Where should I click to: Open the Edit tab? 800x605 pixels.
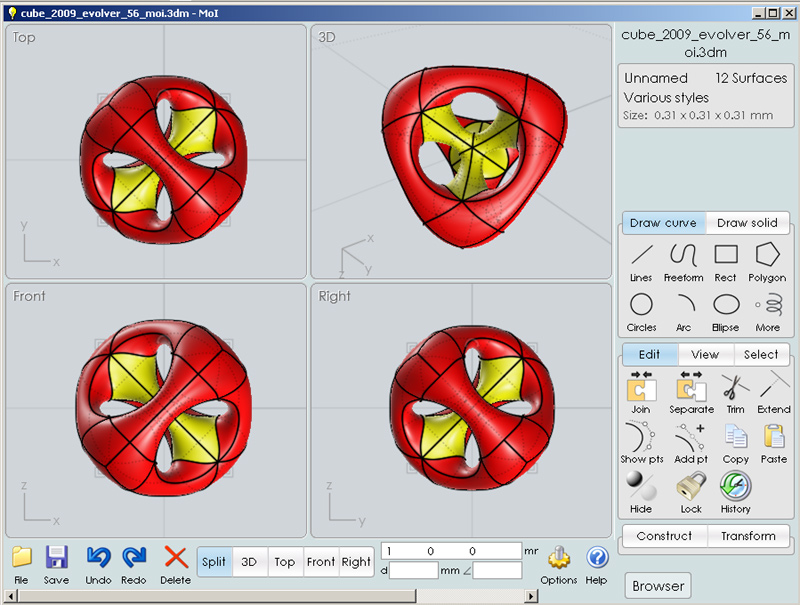point(649,355)
